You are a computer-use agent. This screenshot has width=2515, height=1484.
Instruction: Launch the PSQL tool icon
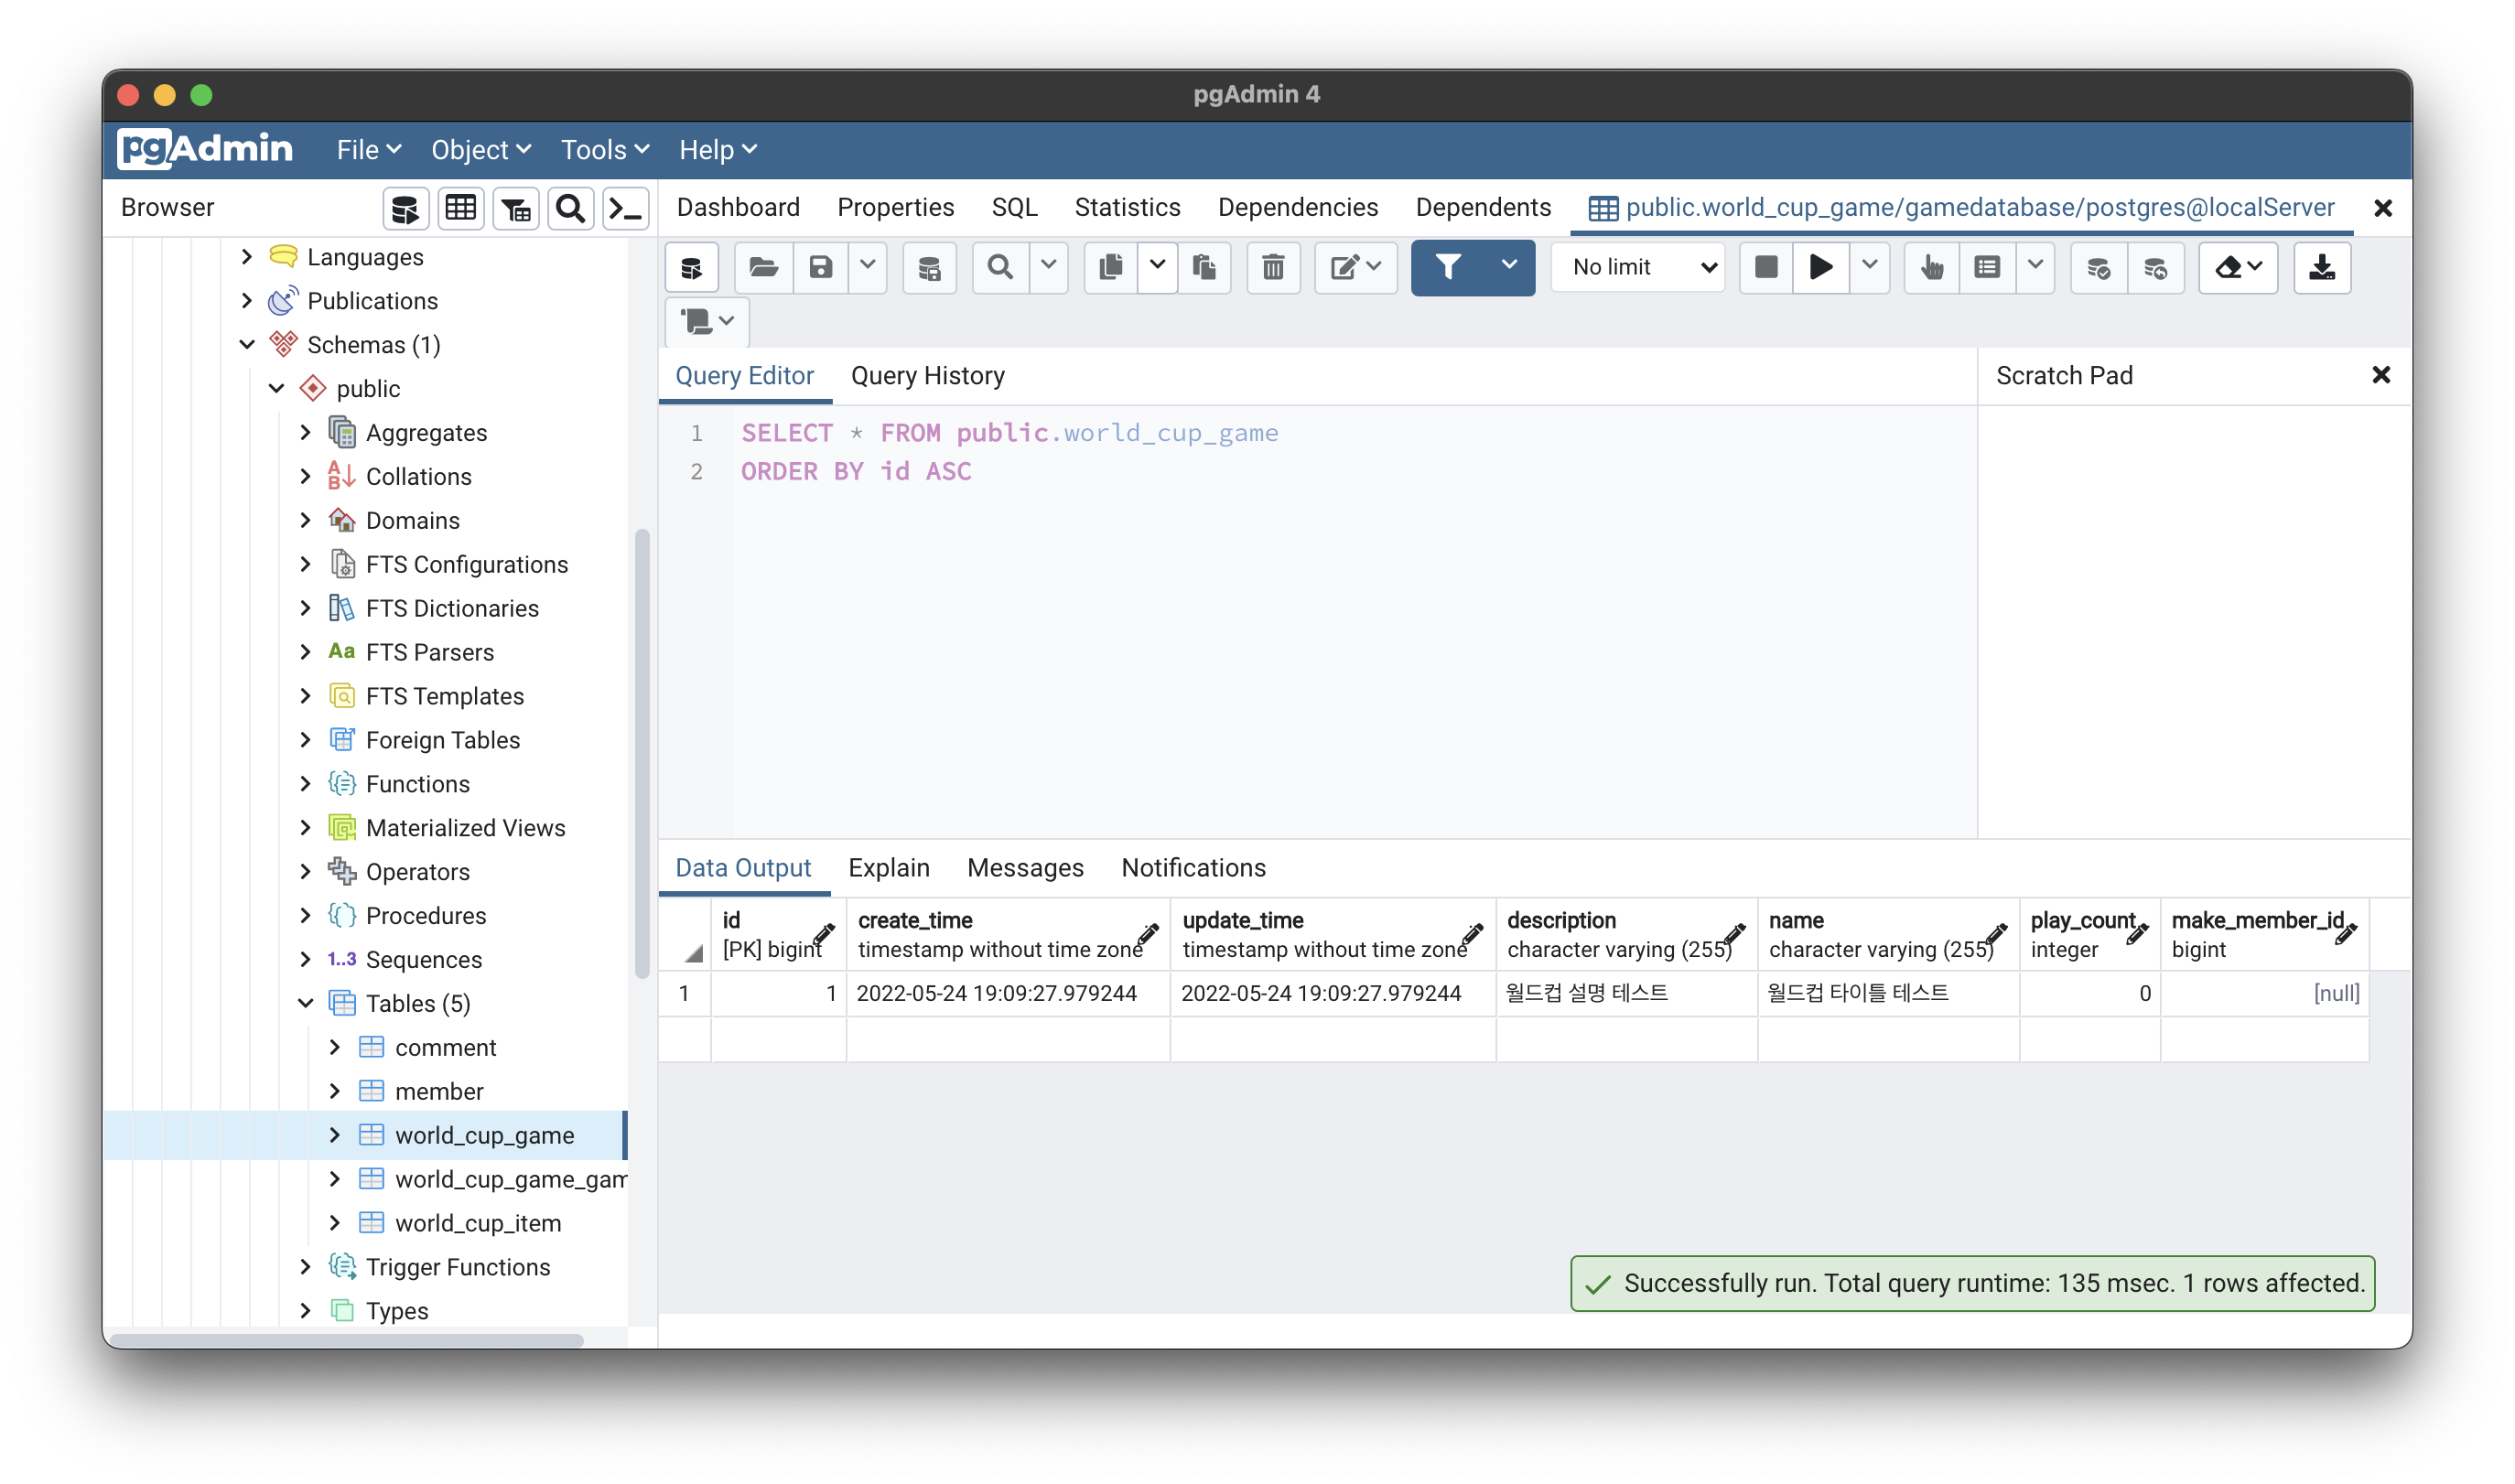coord(626,208)
